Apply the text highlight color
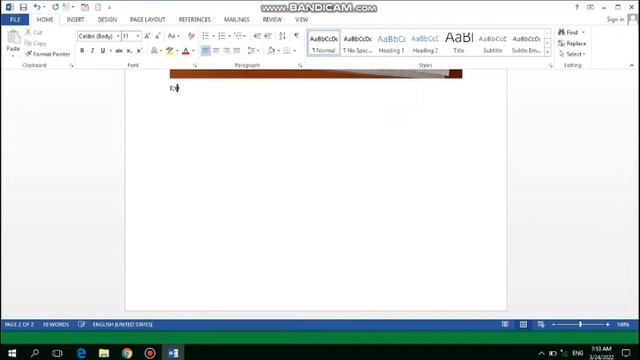The height and width of the screenshot is (360, 640). tap(170, 51)
